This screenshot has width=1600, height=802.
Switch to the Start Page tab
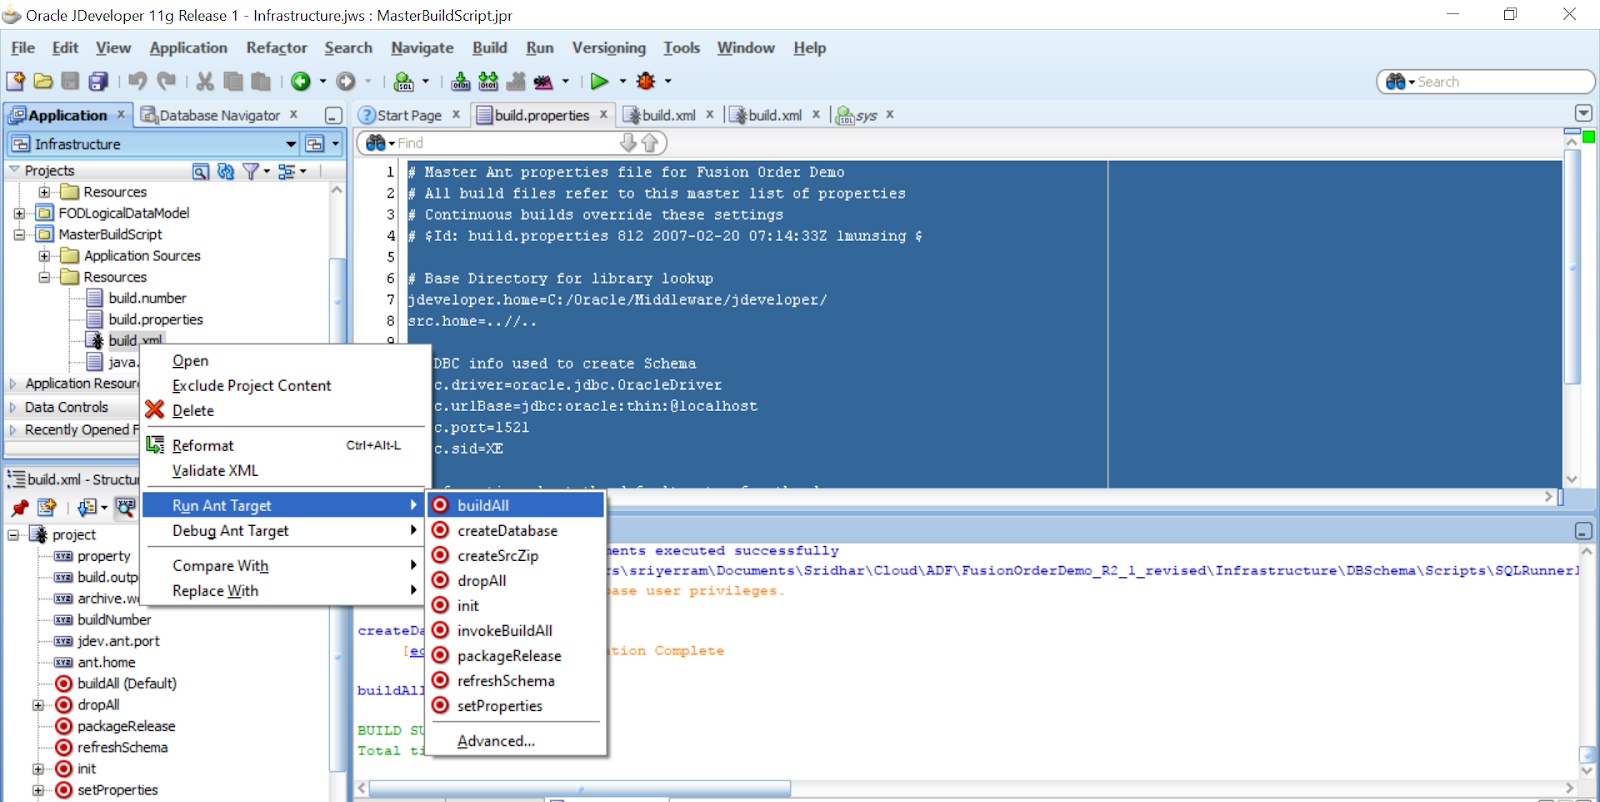409,115
